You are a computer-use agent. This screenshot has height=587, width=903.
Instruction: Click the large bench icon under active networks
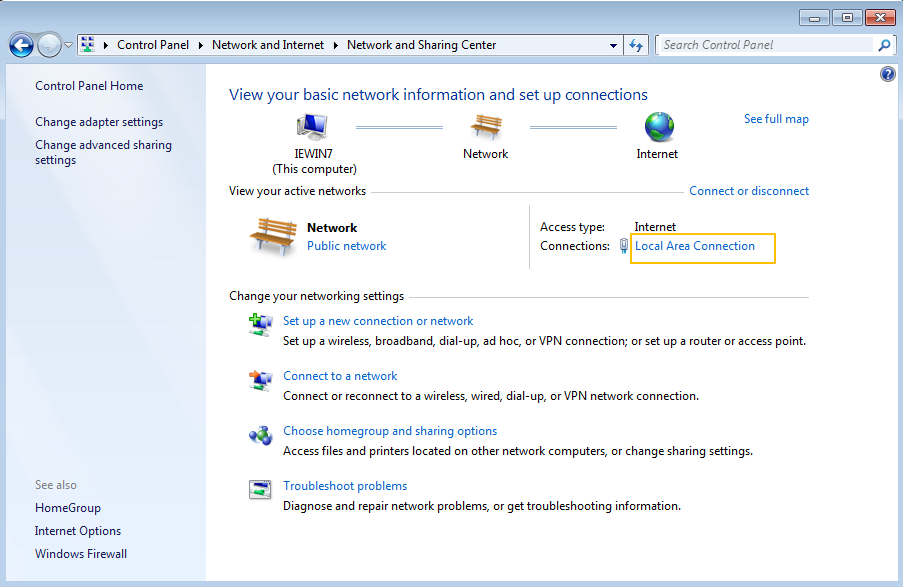273,236
